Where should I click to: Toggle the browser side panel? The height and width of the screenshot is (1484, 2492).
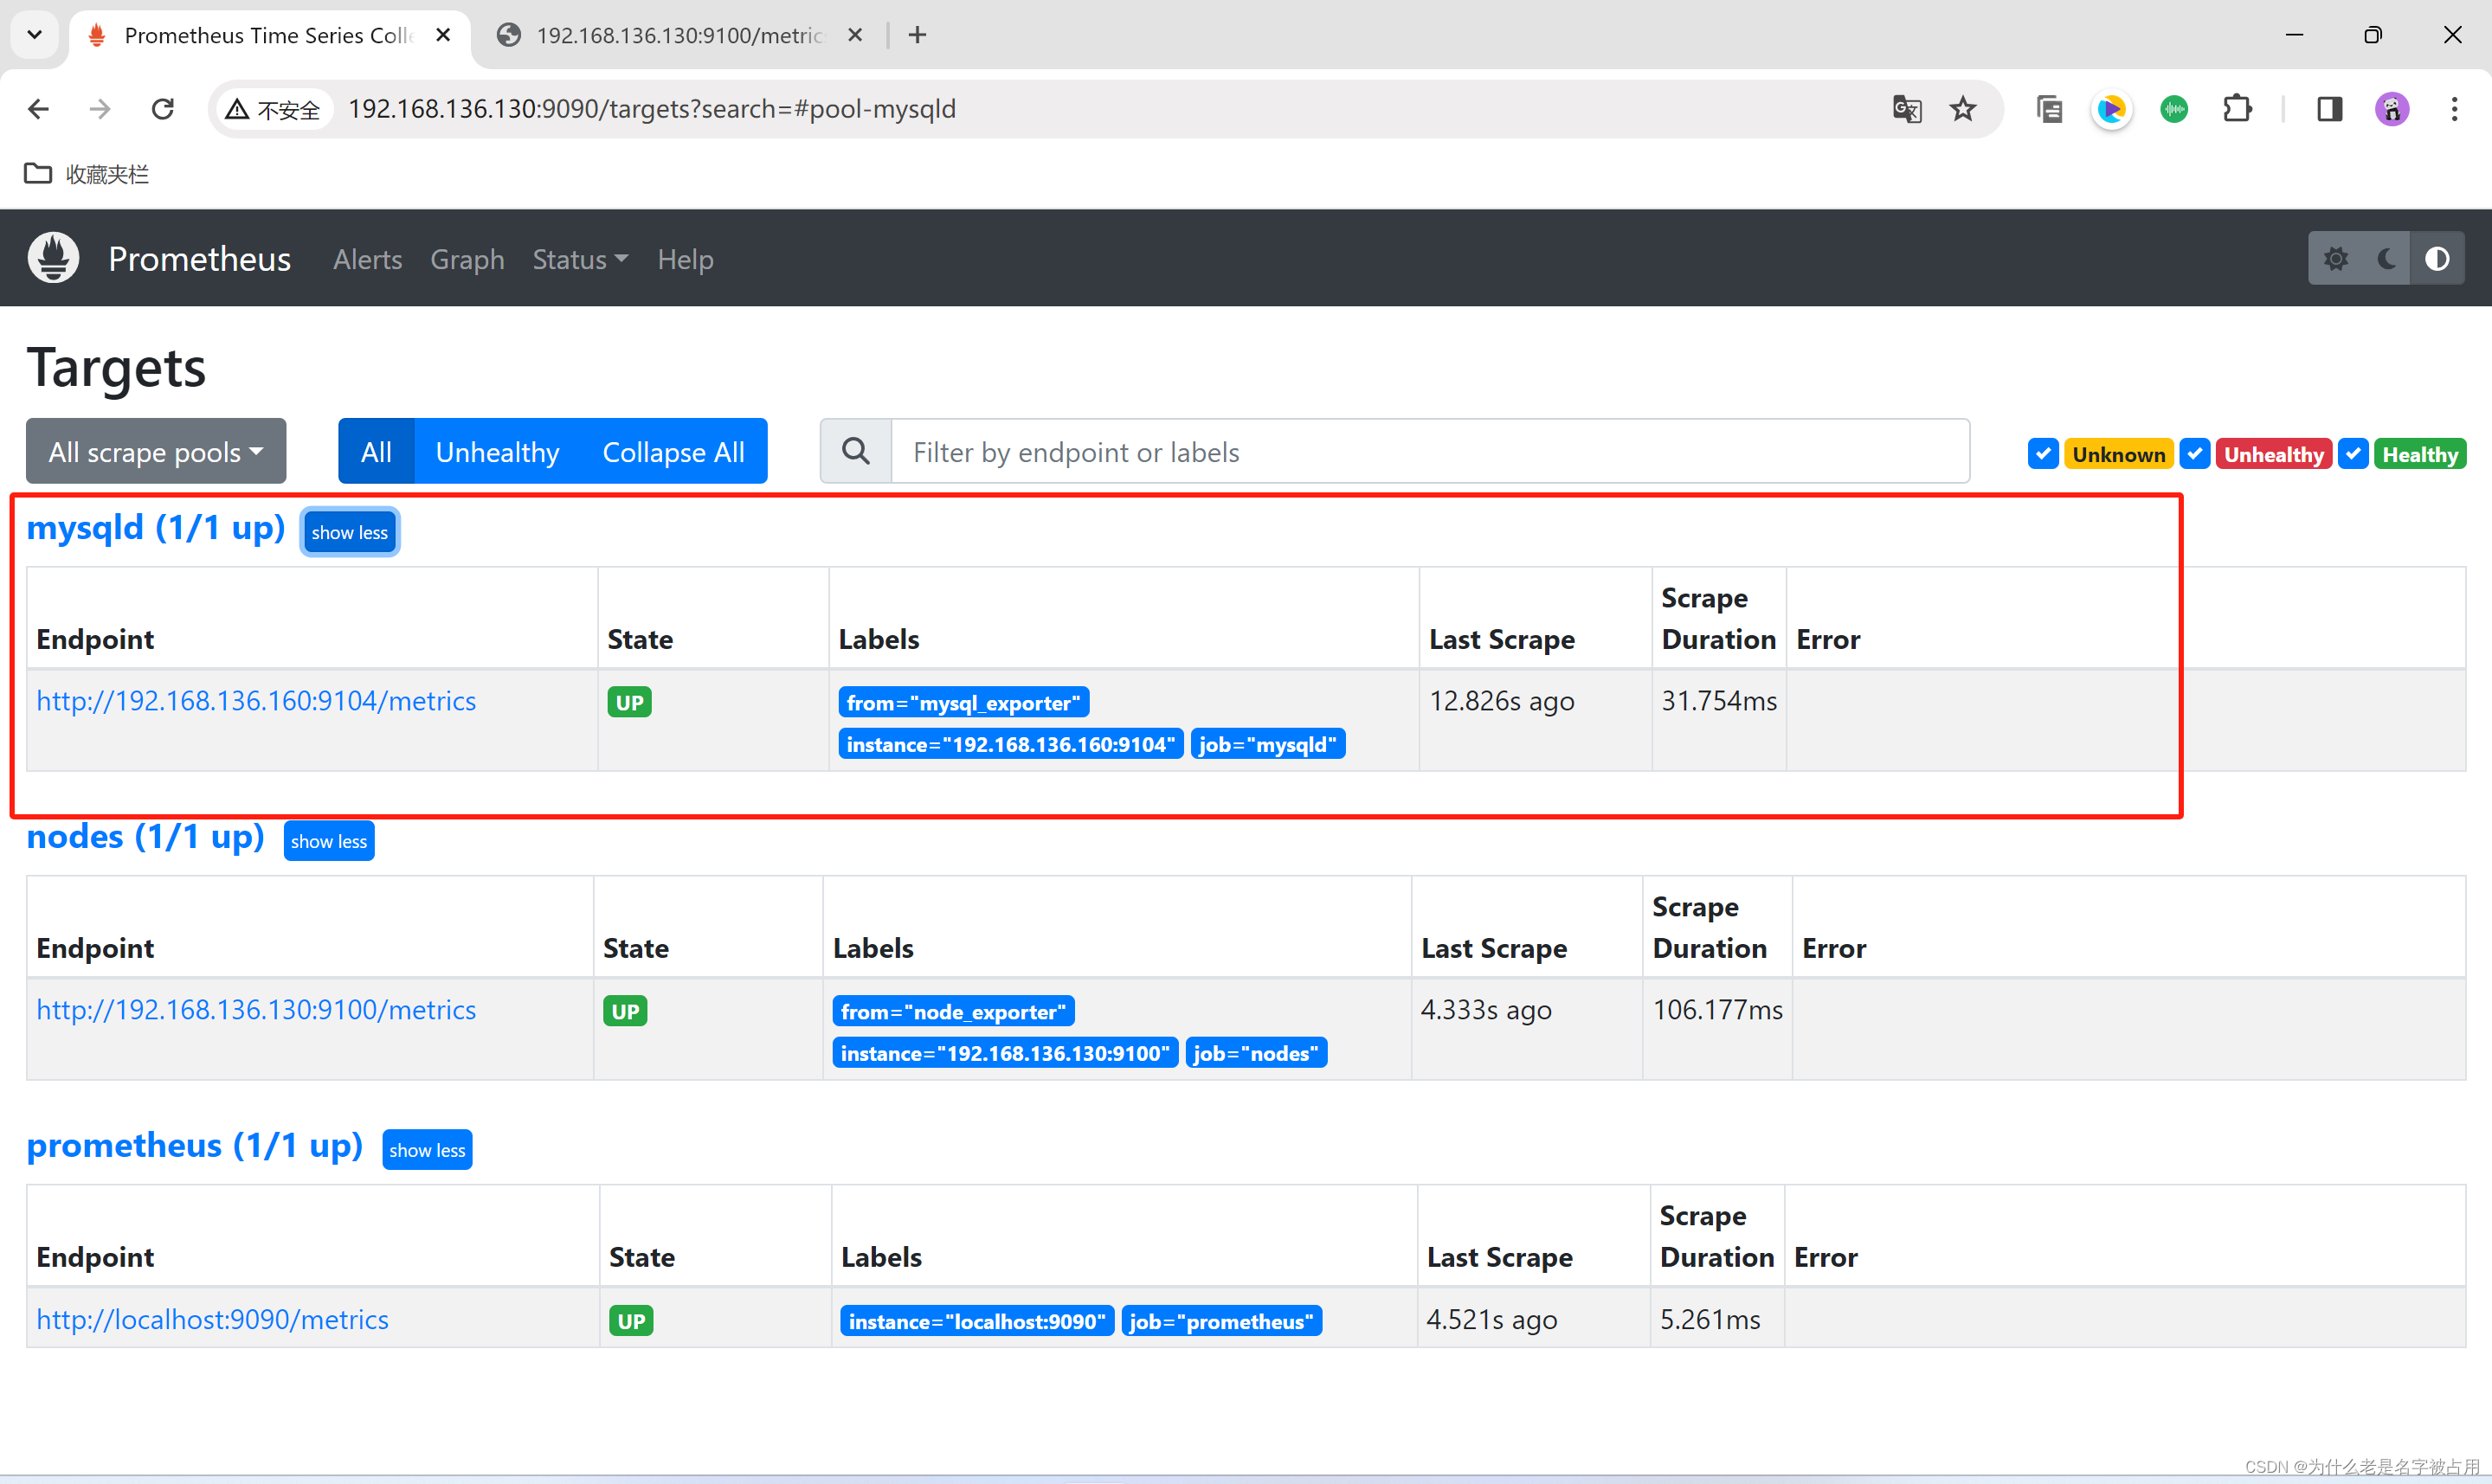(x=2329, y=109)
